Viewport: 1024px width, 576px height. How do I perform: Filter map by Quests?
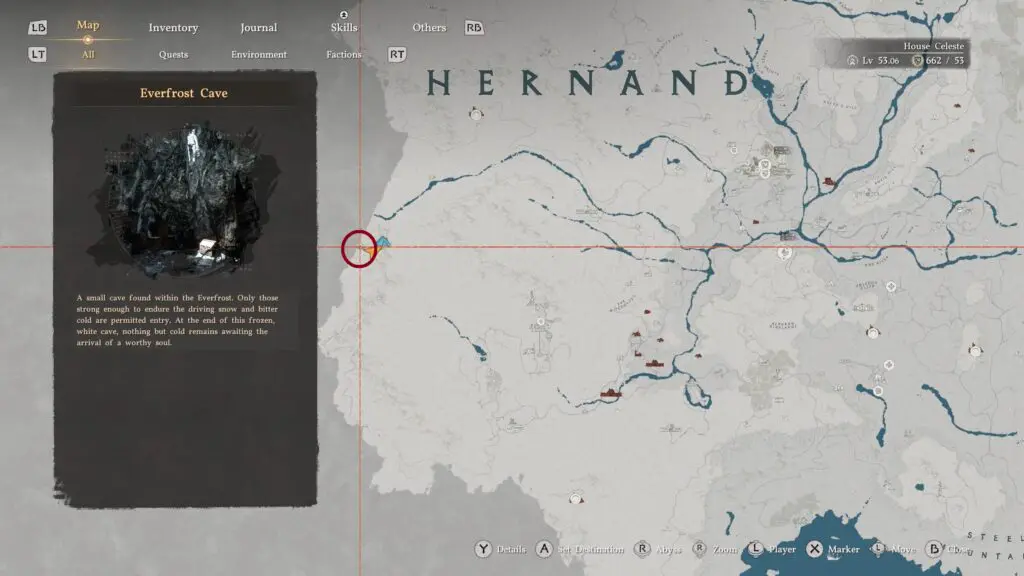coord(173,55)
